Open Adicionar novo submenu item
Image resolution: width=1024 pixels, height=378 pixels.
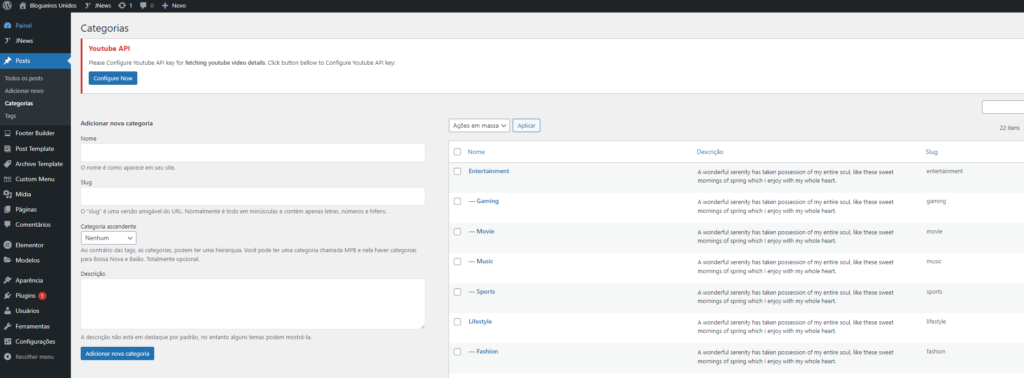click(24, 91)
